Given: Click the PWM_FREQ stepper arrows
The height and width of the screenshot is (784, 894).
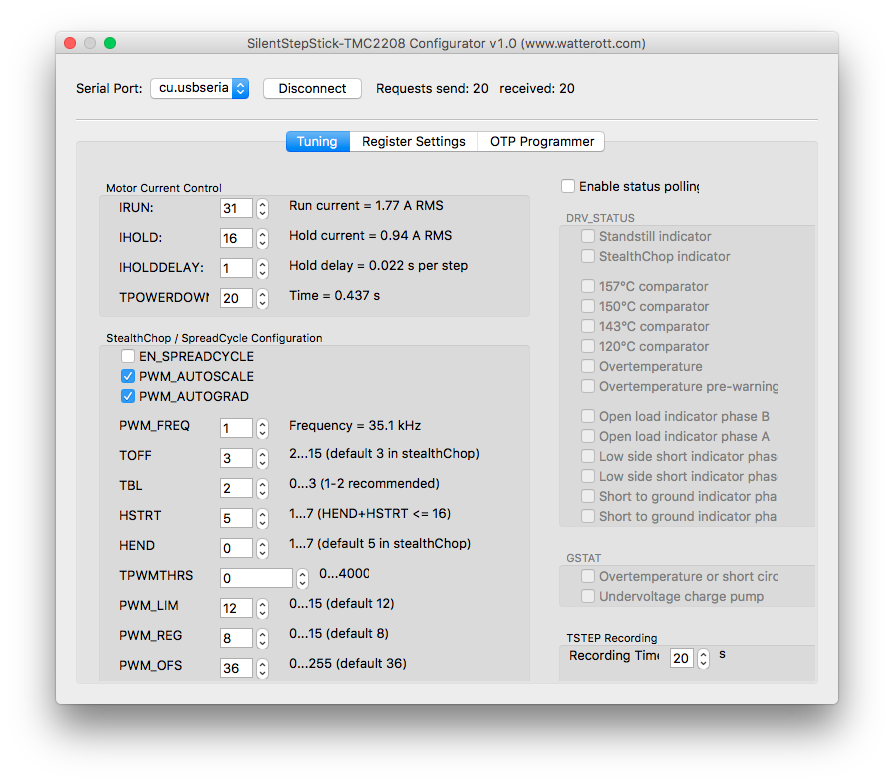Looking at the screenshot, I should (x=262, y=428).
